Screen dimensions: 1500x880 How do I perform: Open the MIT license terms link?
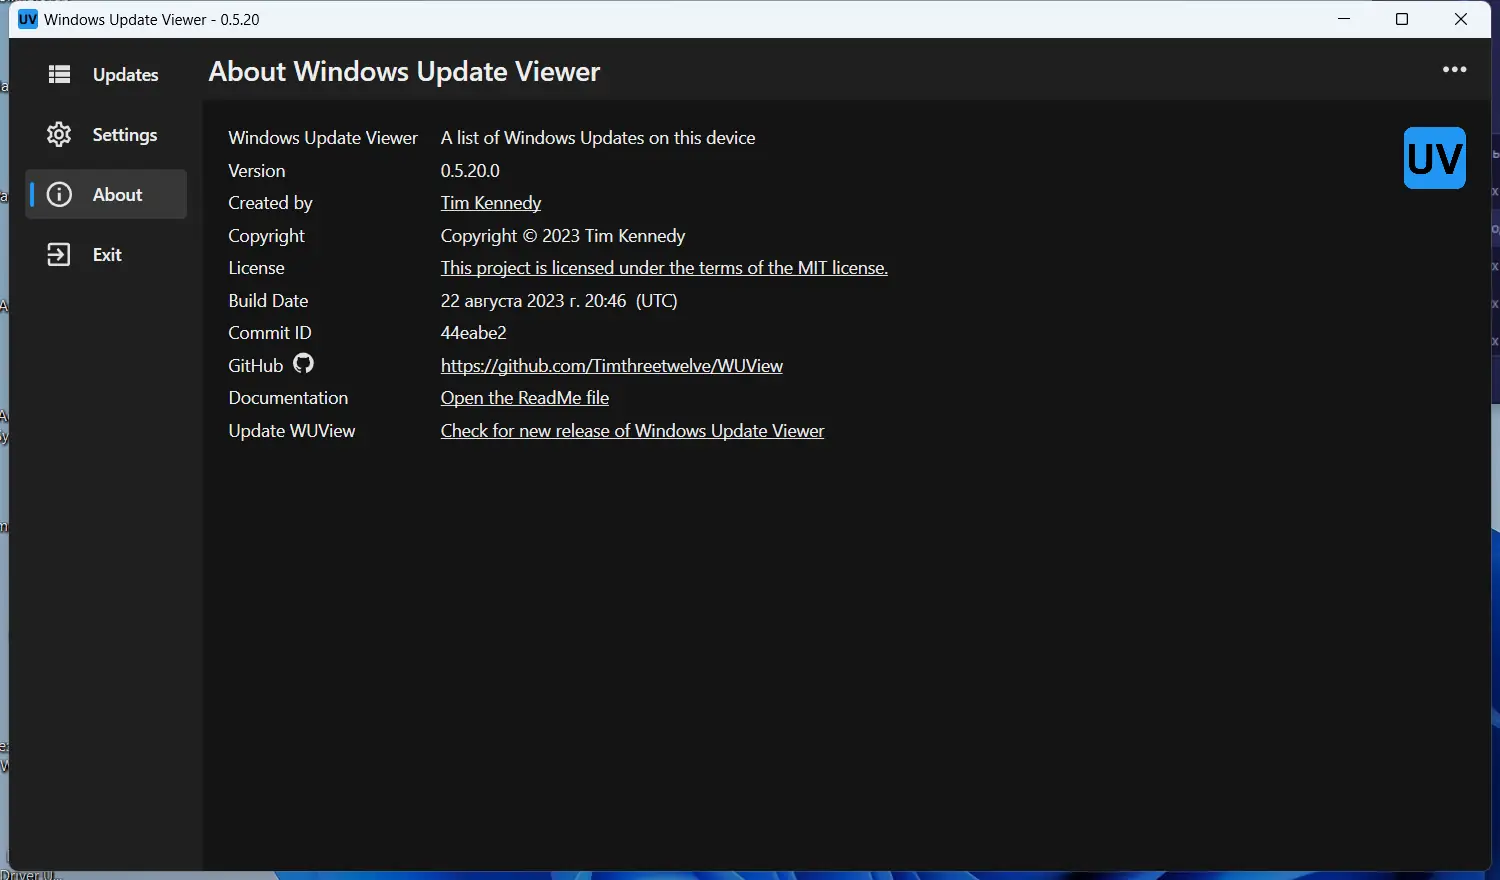(x=664, y=268)
